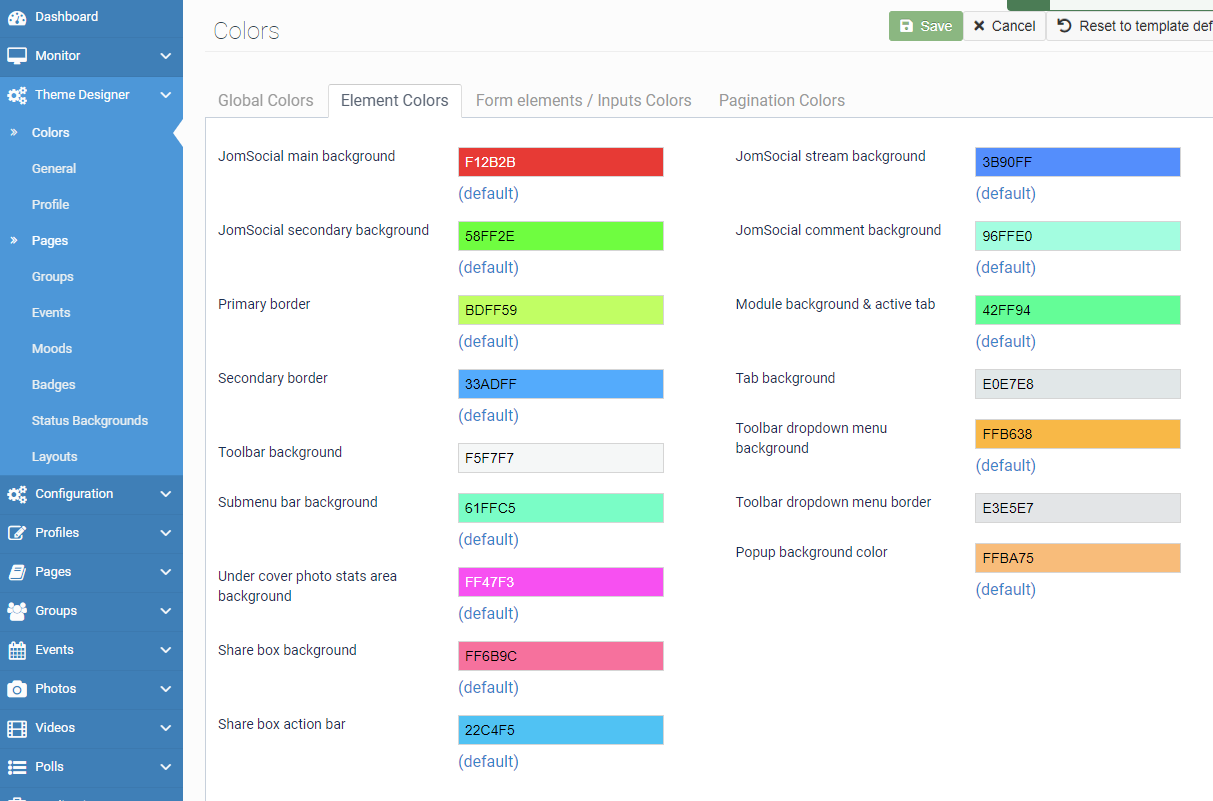Expand the Polls menu chevron
This screenshot has width=1213, height=801.
[166, 767]
